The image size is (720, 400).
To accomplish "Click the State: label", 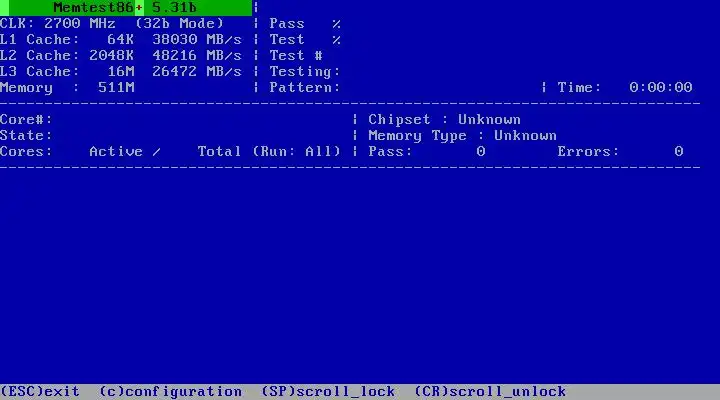I will pos(26,135).
